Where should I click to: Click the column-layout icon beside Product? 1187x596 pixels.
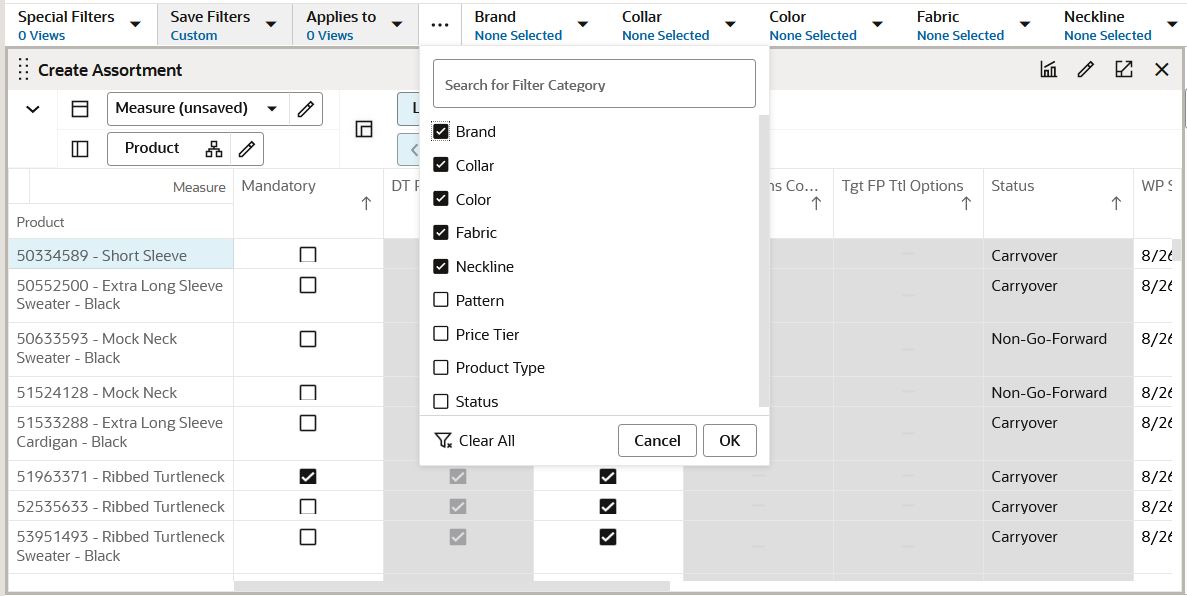point(80,148)
